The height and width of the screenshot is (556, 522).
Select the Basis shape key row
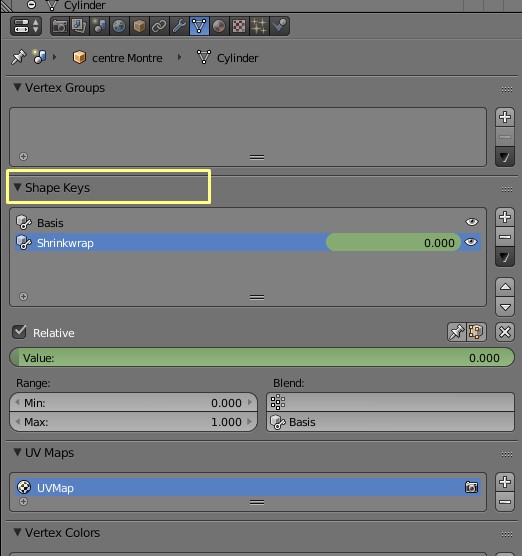tap(248, 223)
